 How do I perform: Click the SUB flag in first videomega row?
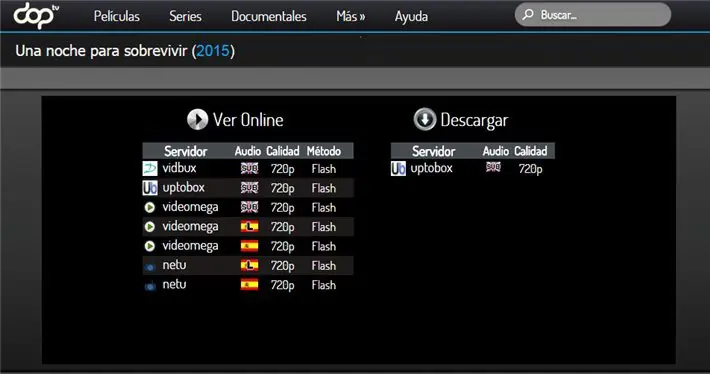pyautogui.click(x=249, y=207)
